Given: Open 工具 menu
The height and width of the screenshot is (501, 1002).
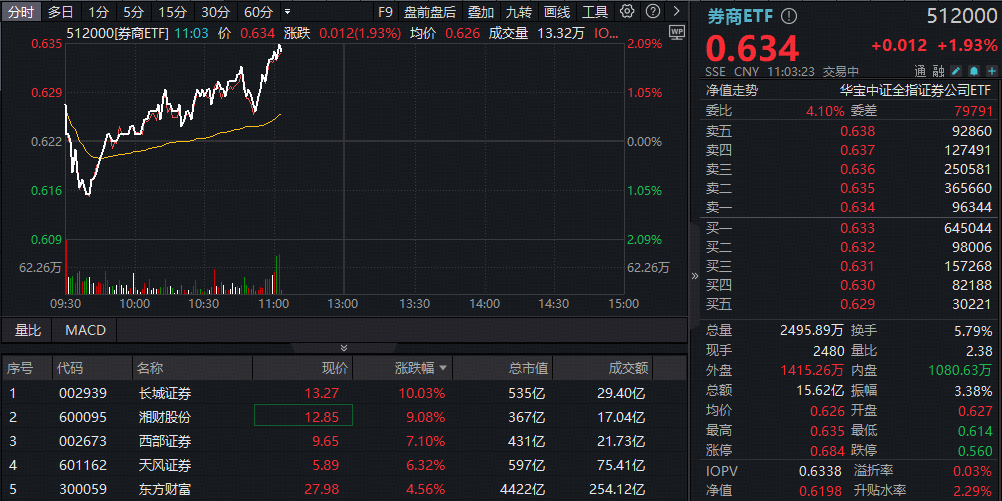Looking at the screenshot, I should tap(596, 12).
